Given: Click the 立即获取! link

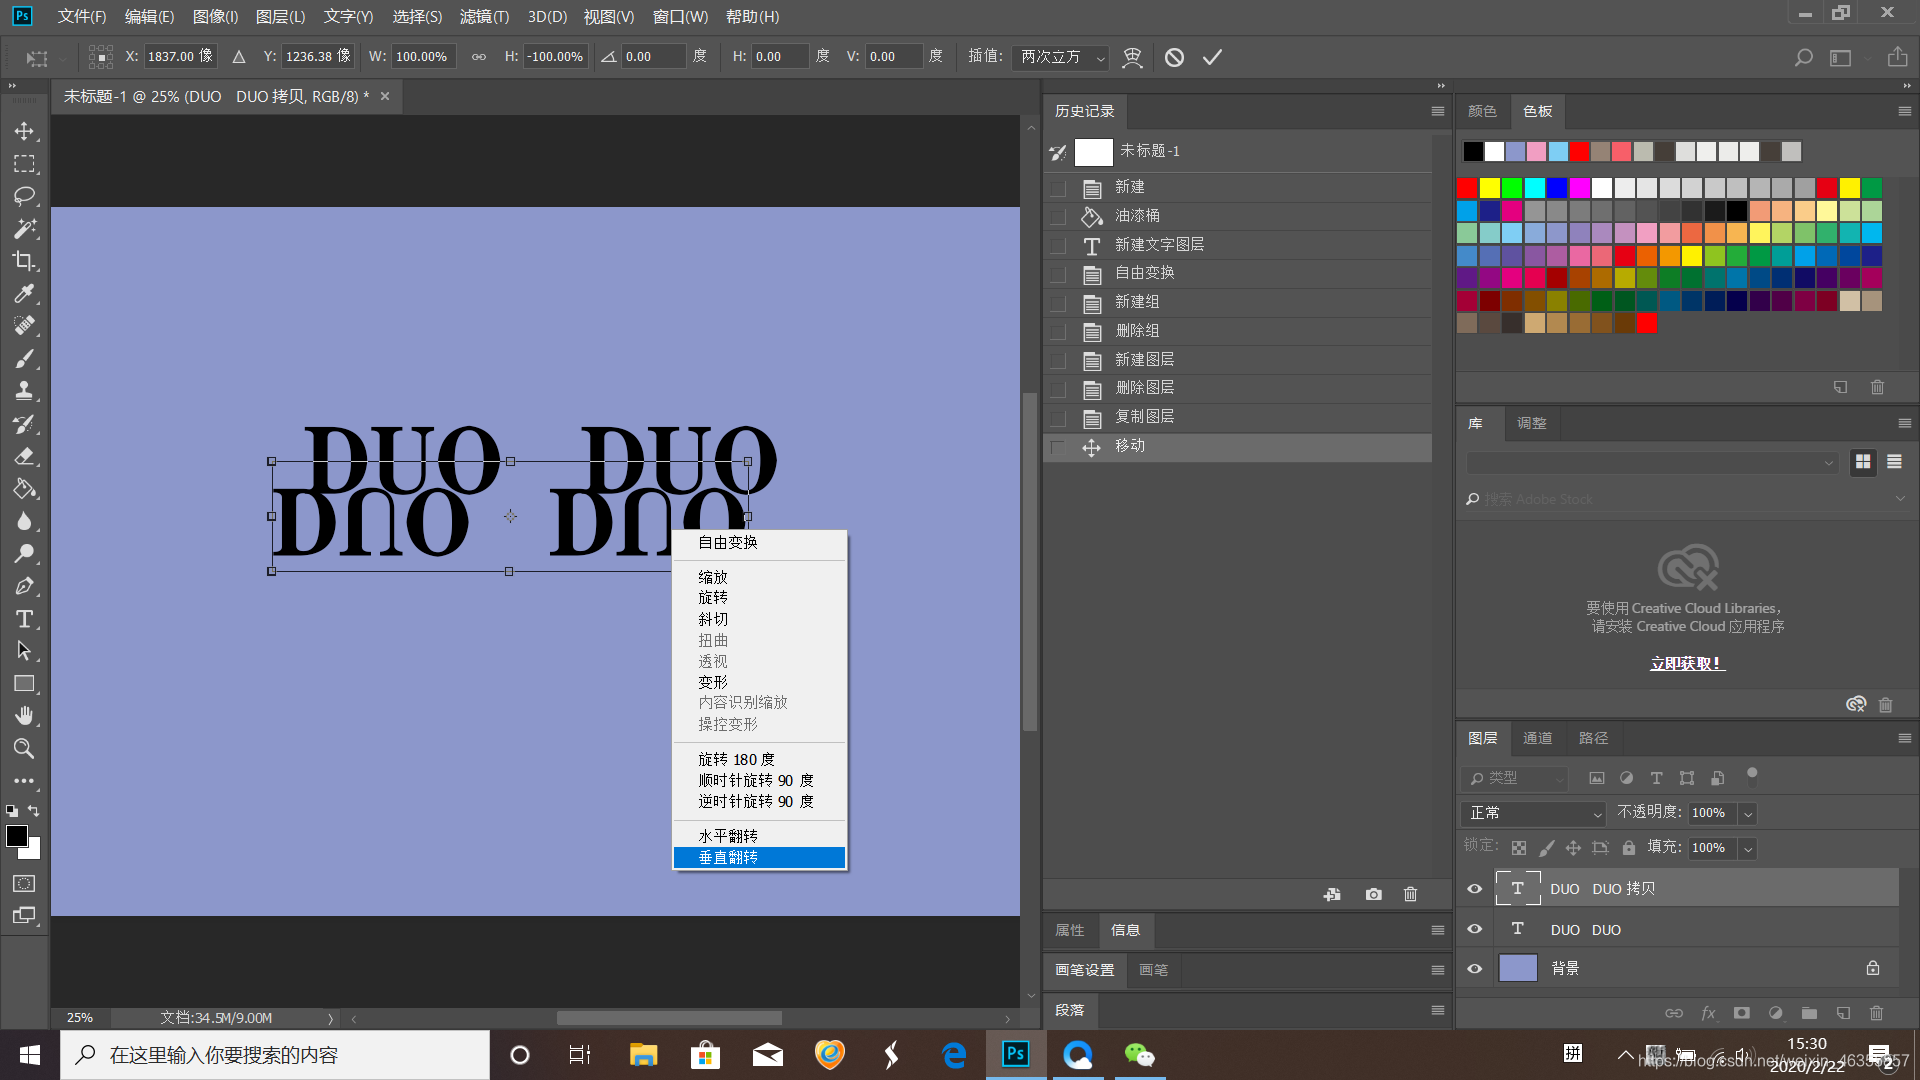Looking at the screenshot, I should click(1687, 663).
